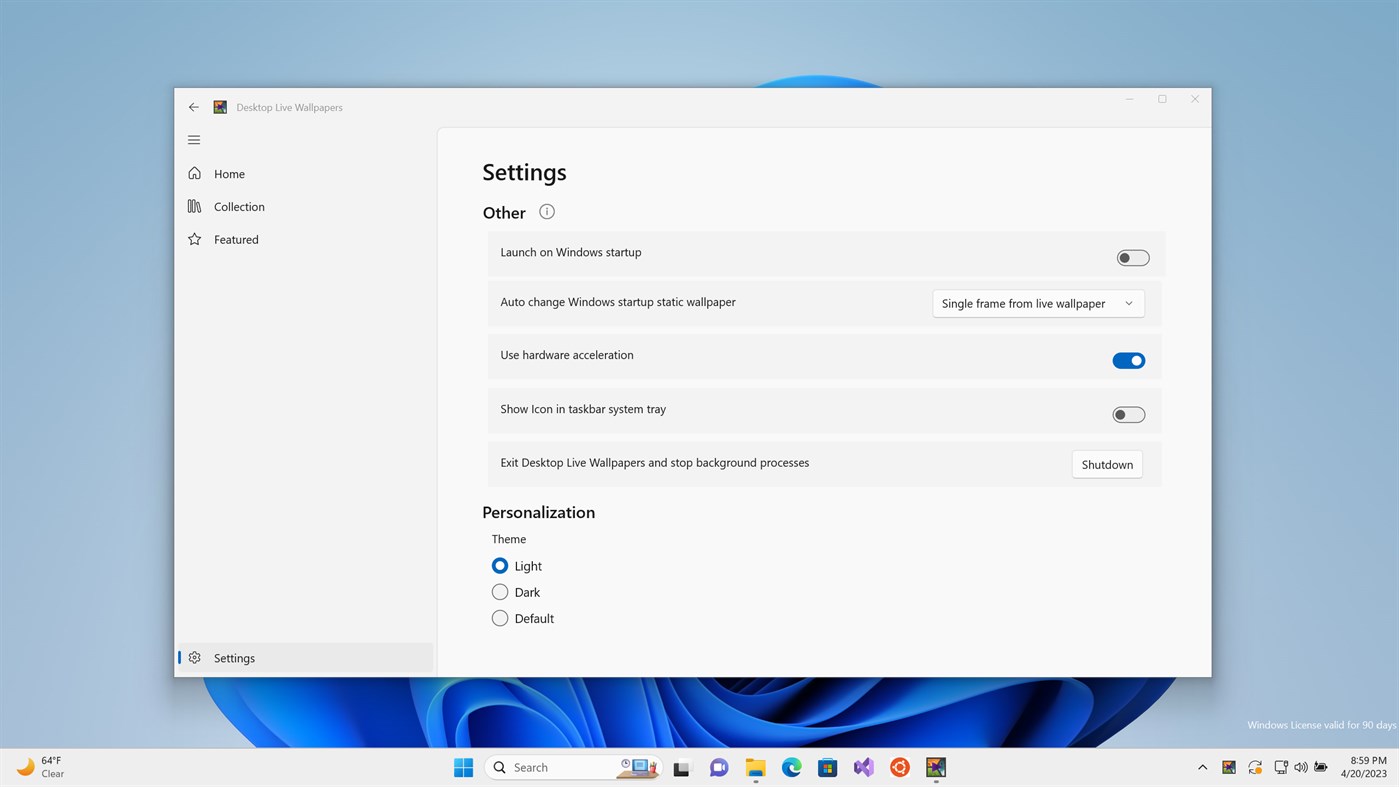The width and height of the screenshot is (1399, 787).
Task: Click Shutdown to exit background processes
Action: [1106, 464]
